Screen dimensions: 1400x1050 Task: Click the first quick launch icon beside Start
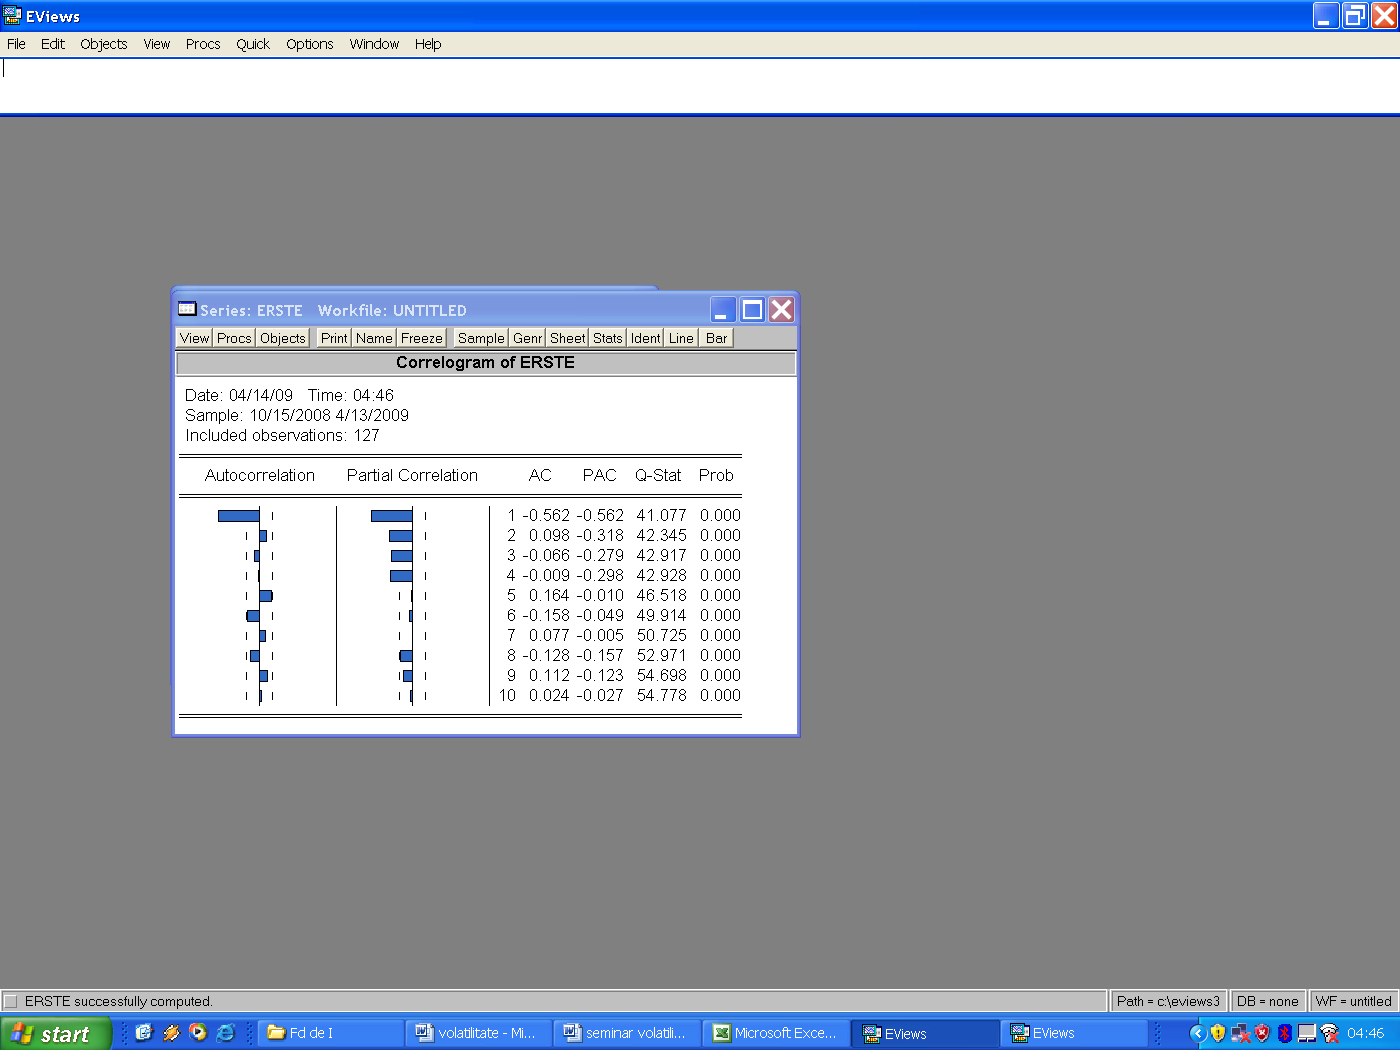143,1033
